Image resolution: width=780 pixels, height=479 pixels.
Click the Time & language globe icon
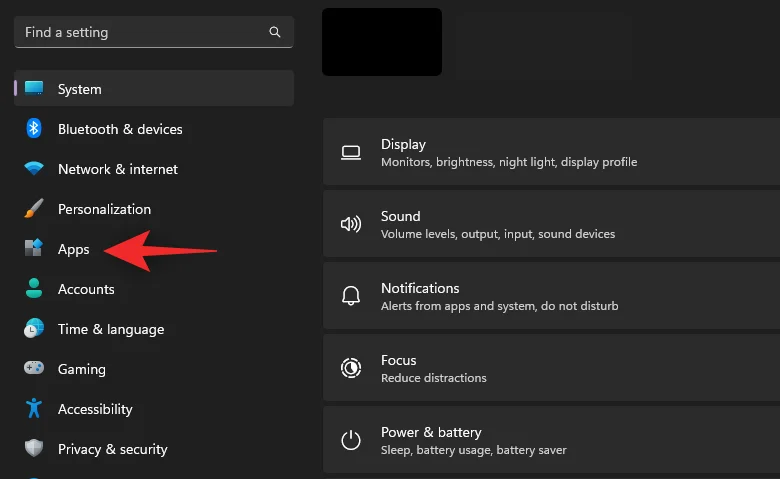[x=34, y=328]
